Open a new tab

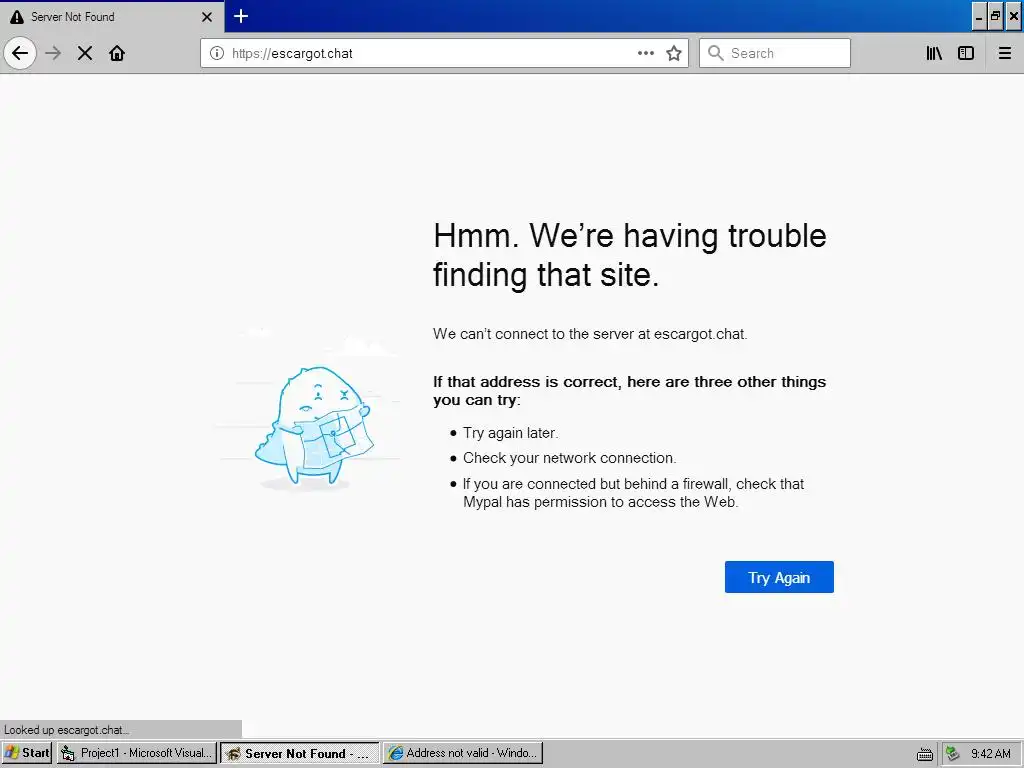[241, 16]
